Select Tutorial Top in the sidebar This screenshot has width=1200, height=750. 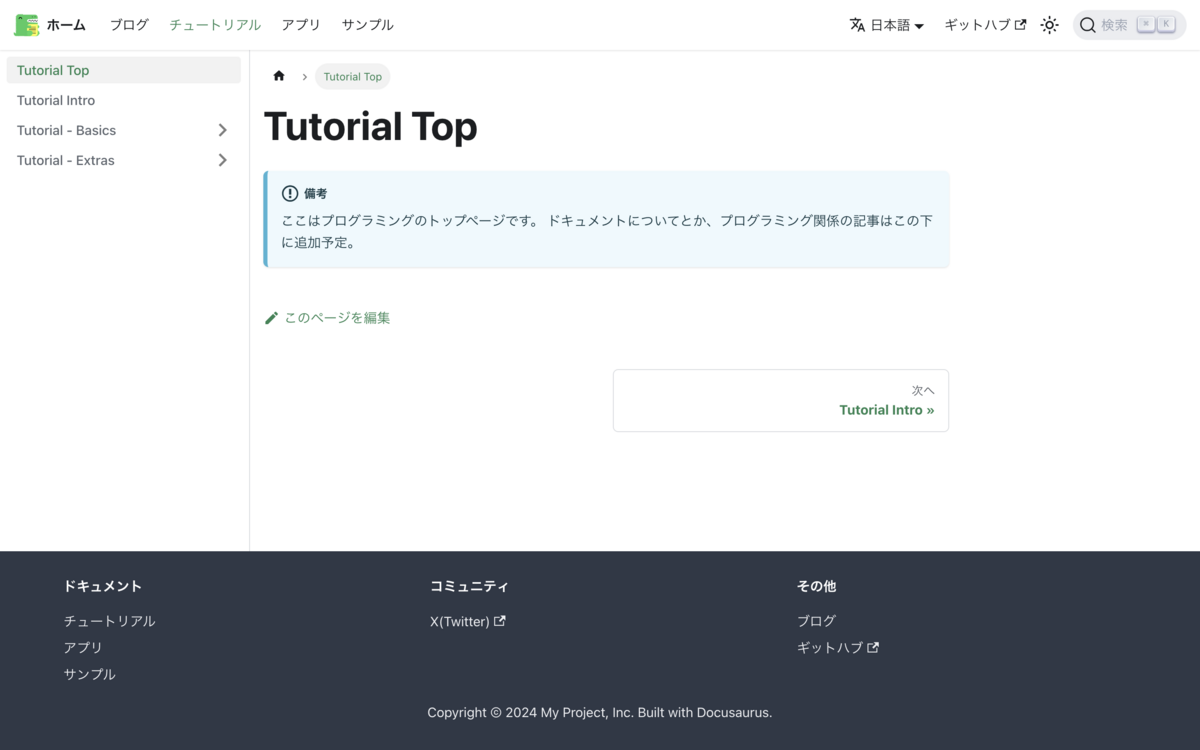click(x=124, y=70)
